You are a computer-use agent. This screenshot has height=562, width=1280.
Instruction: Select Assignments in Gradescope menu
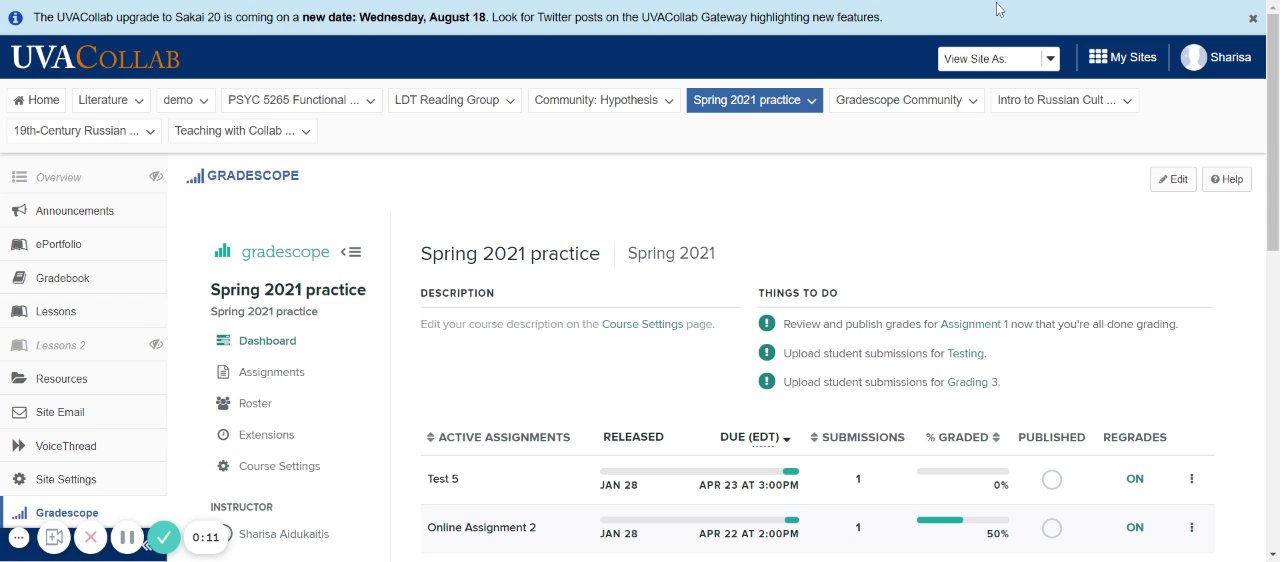[271, 372]
